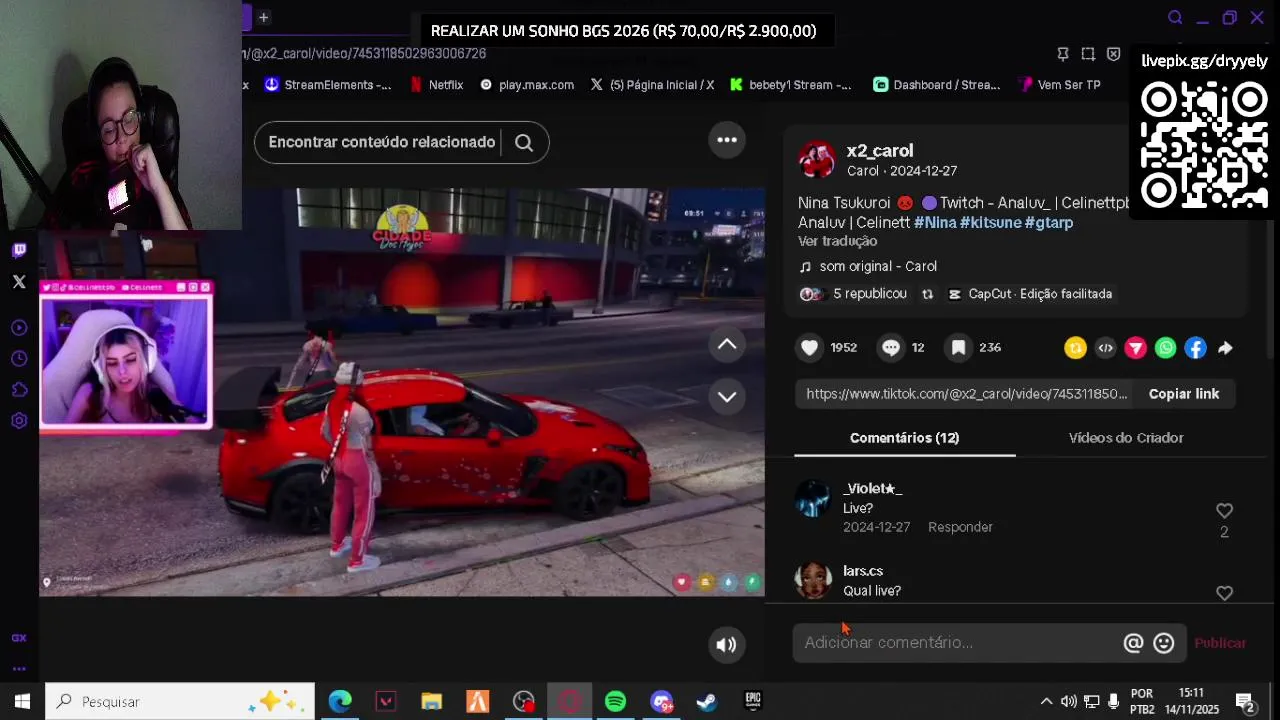Open comments via speech bubble icon

click(x=890, y=347)
